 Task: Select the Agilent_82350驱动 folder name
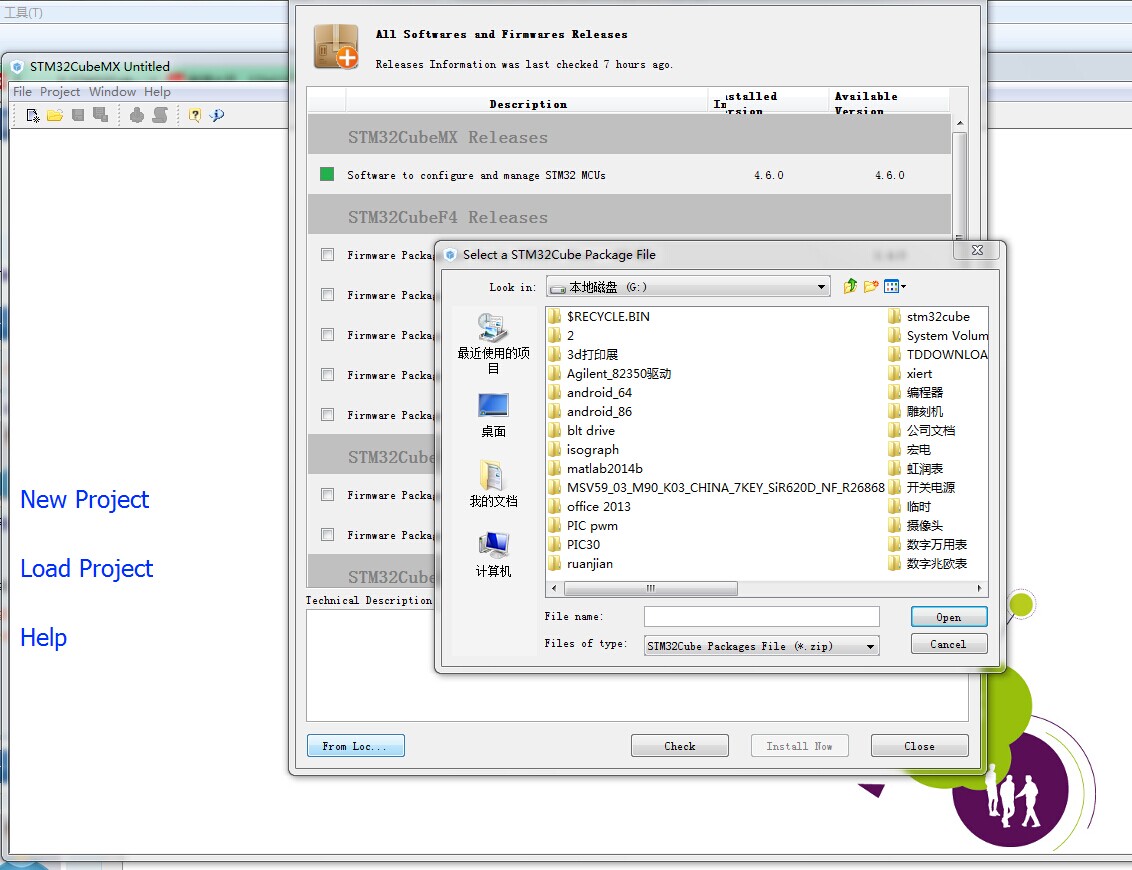tap(619, 373)
